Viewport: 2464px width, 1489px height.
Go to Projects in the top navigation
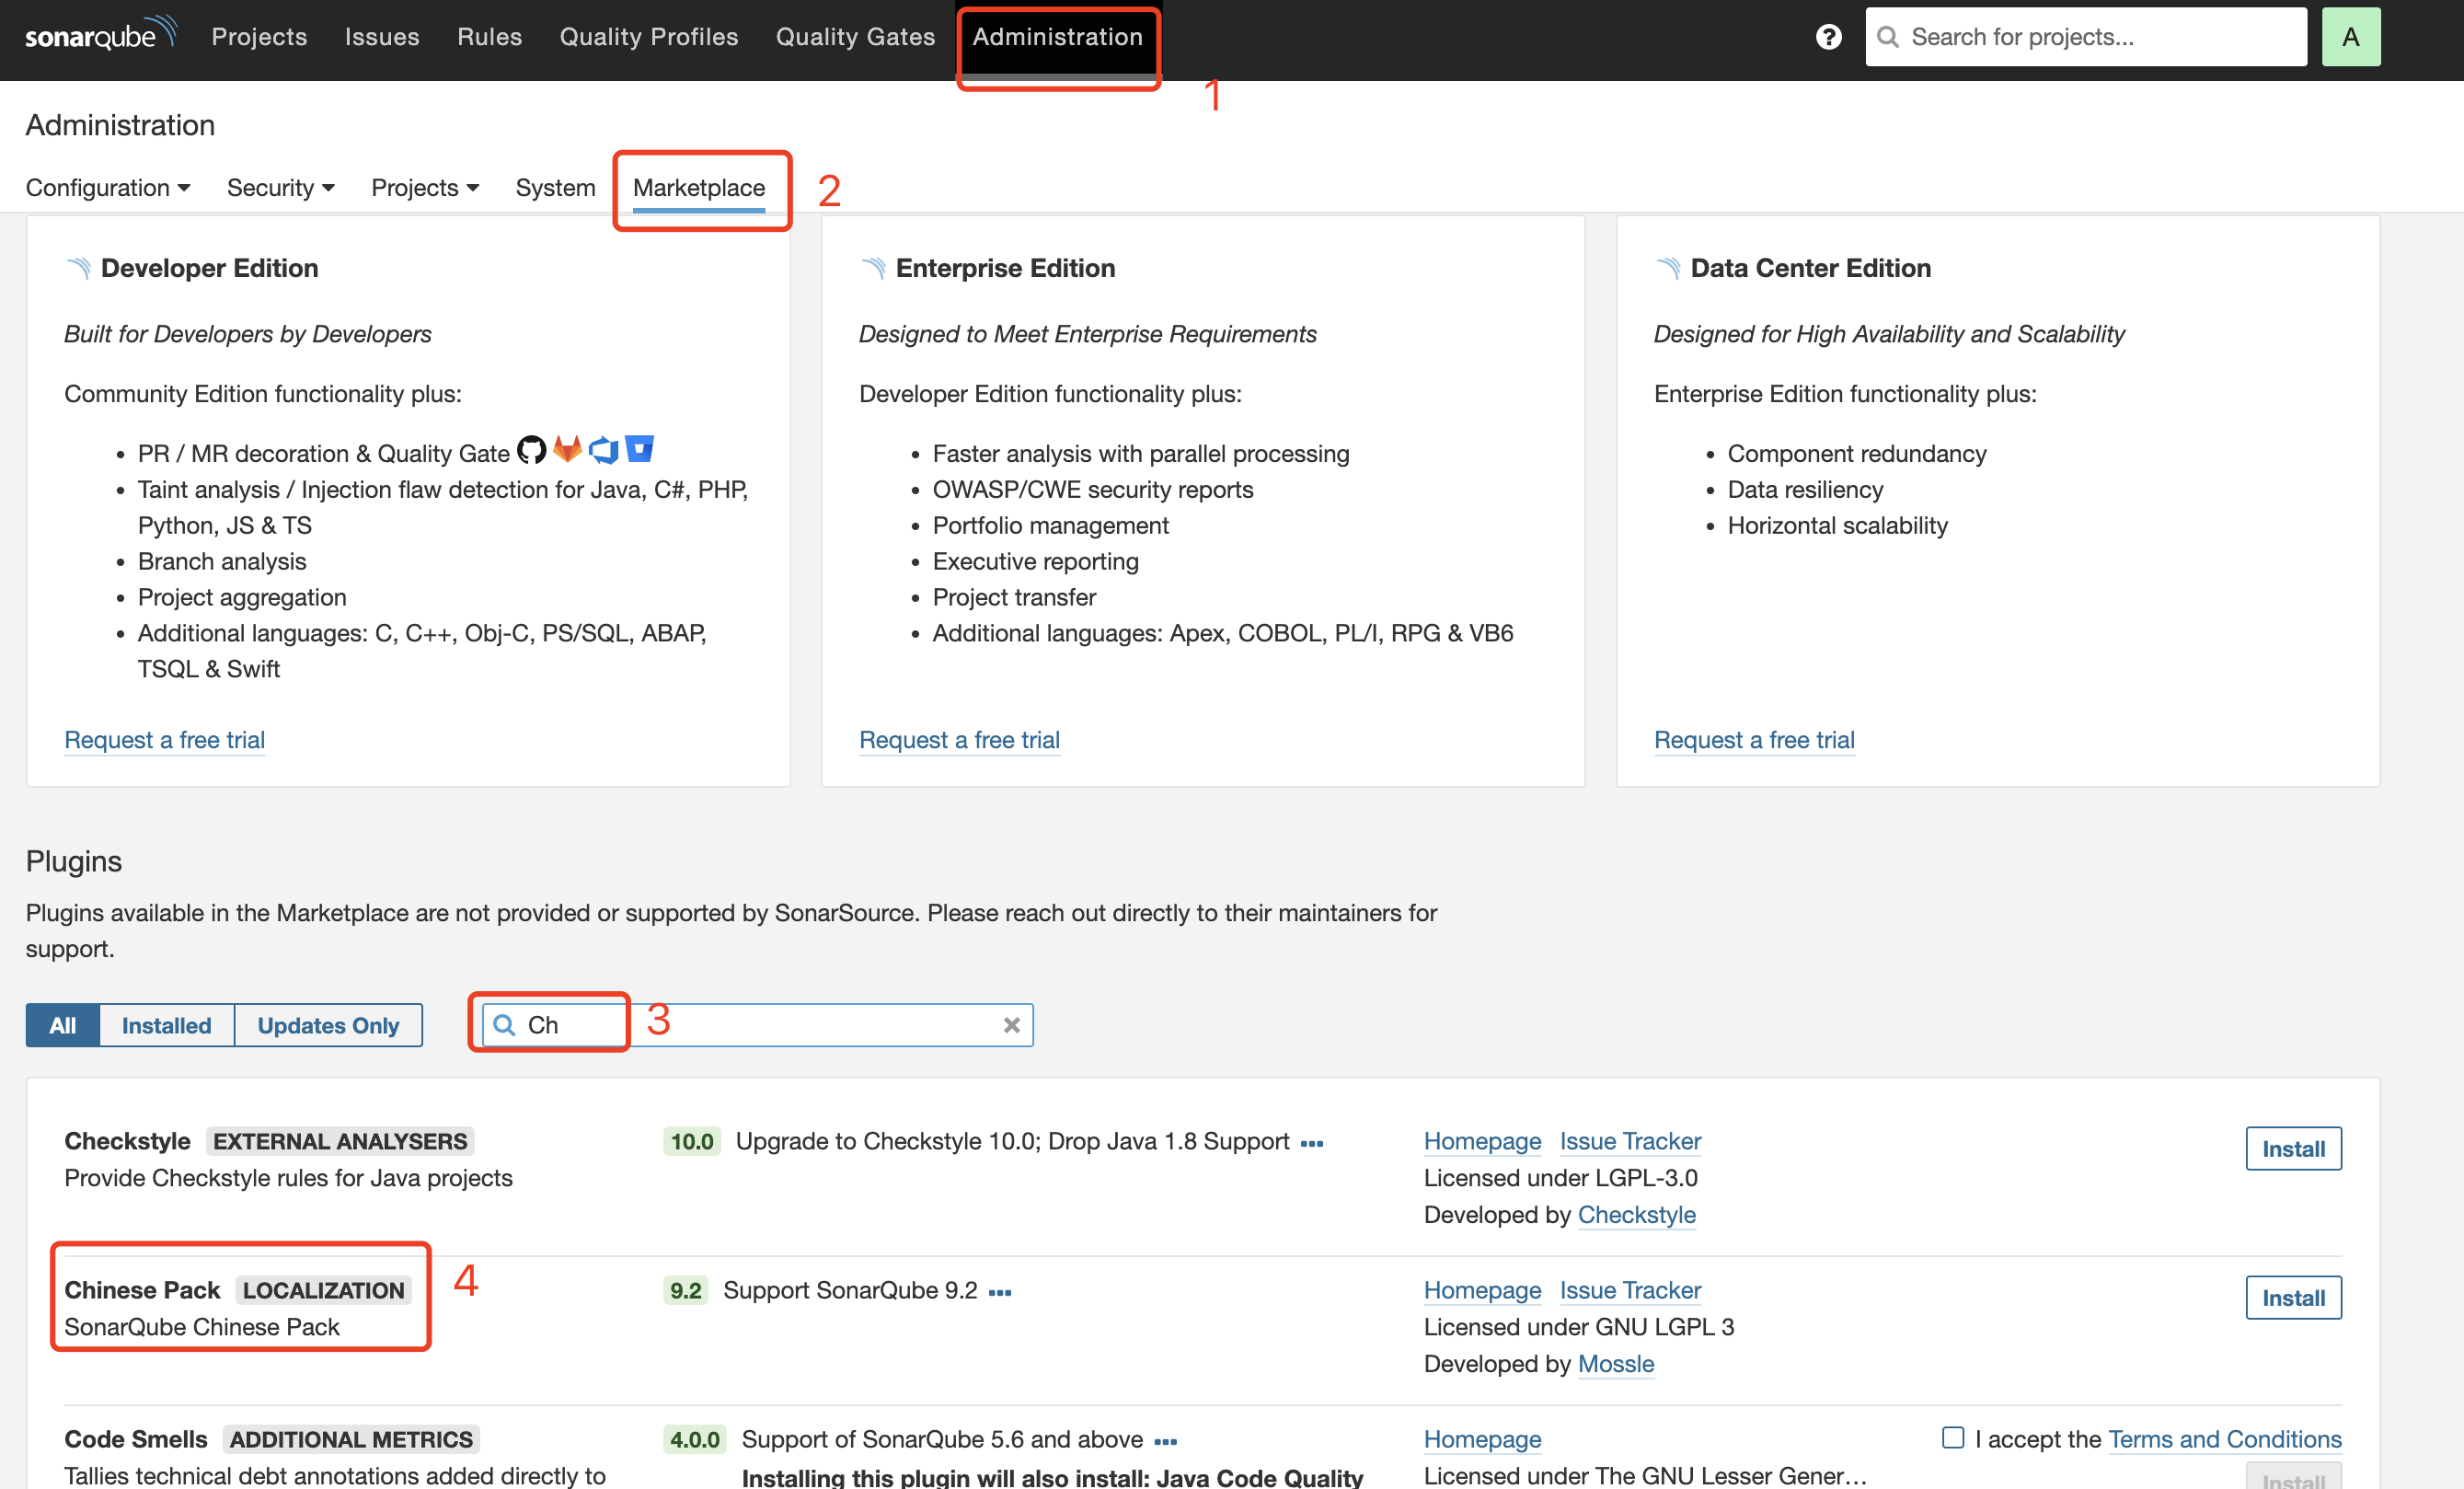coord(259,37)
